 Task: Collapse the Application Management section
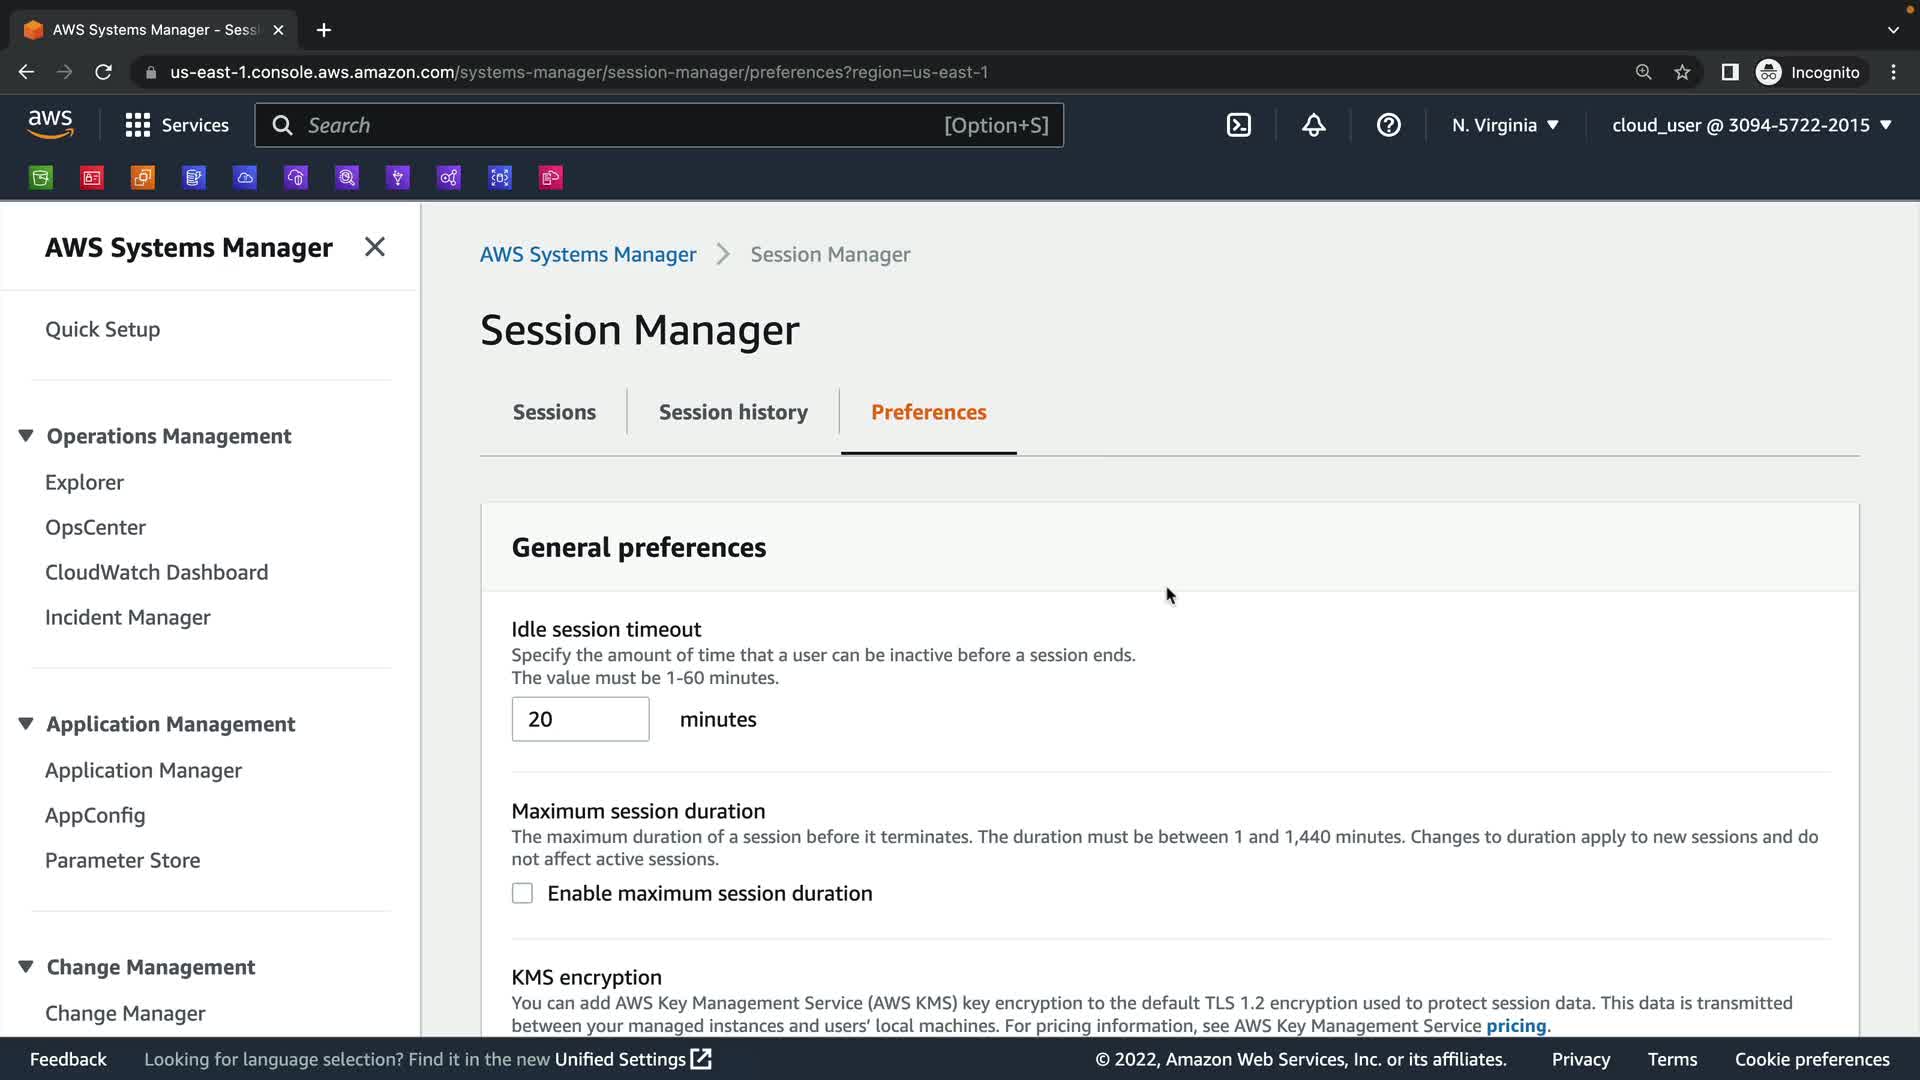[26, 724]
